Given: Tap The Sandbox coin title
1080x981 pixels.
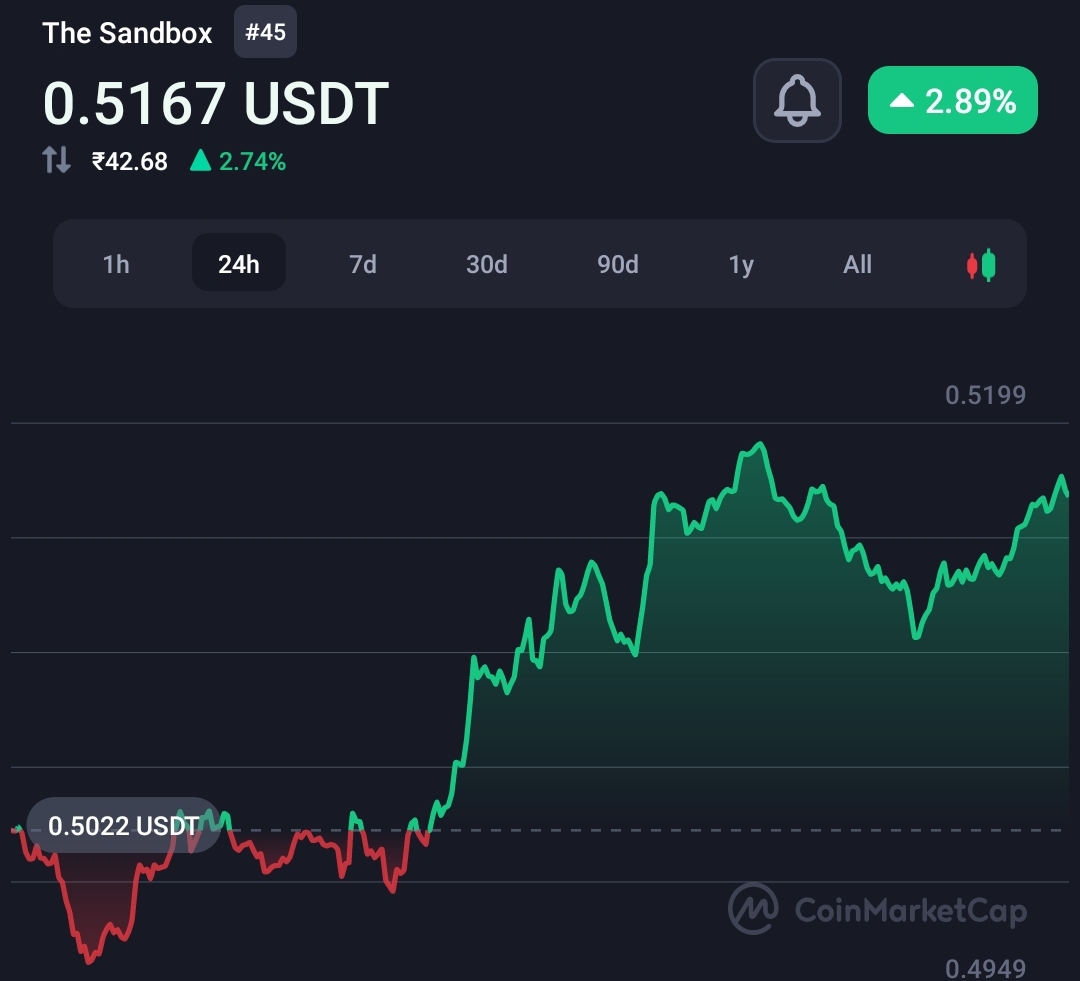Looking at the screenshot, I should pos(127,33).
